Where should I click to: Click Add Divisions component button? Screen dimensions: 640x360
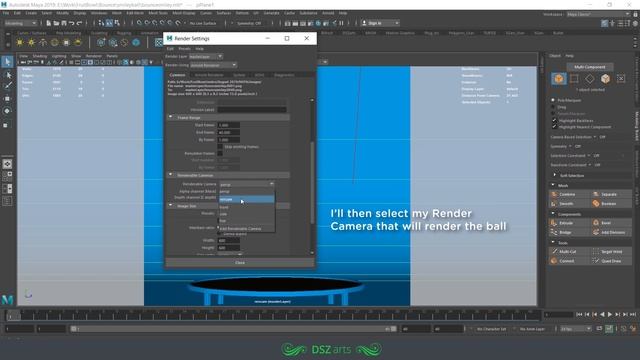point(611,232)
